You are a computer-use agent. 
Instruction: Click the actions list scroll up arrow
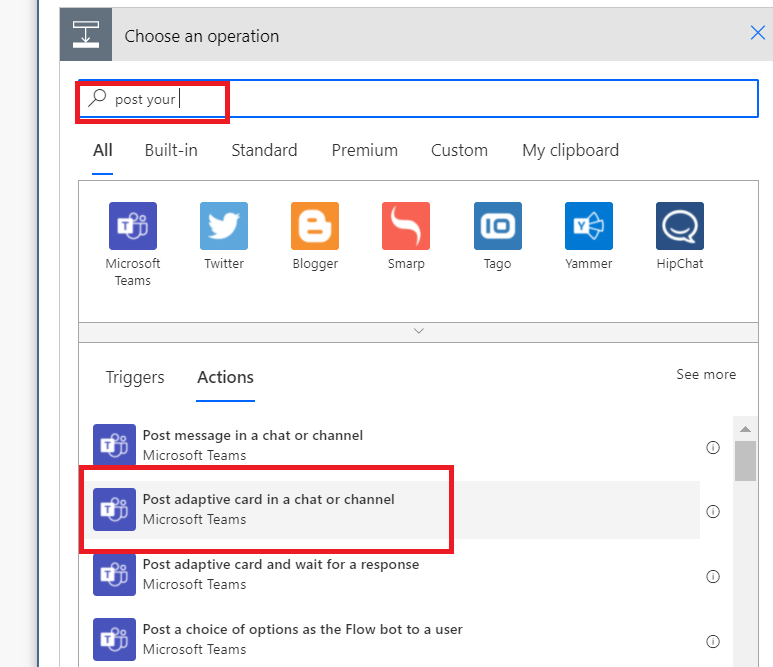coord(745,429)
